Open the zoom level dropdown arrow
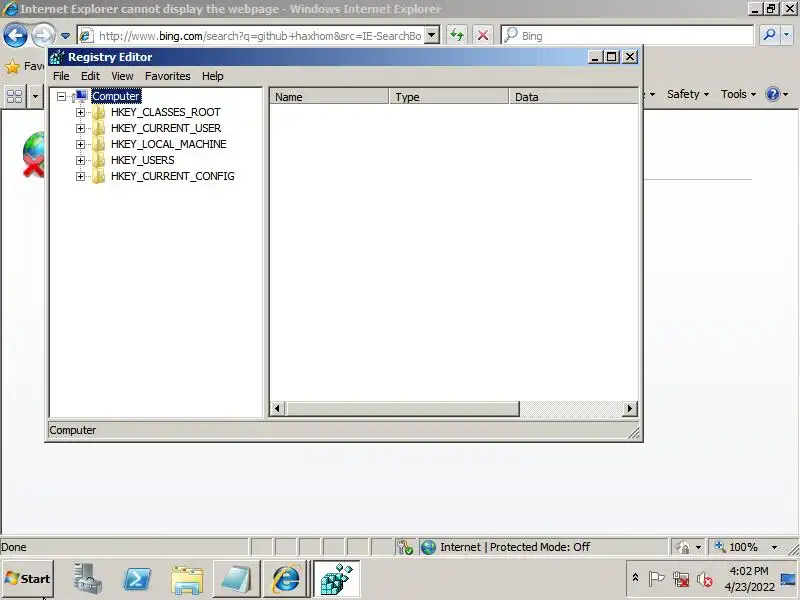The height and width of the screenshot is (600, 800). [774, 547]
